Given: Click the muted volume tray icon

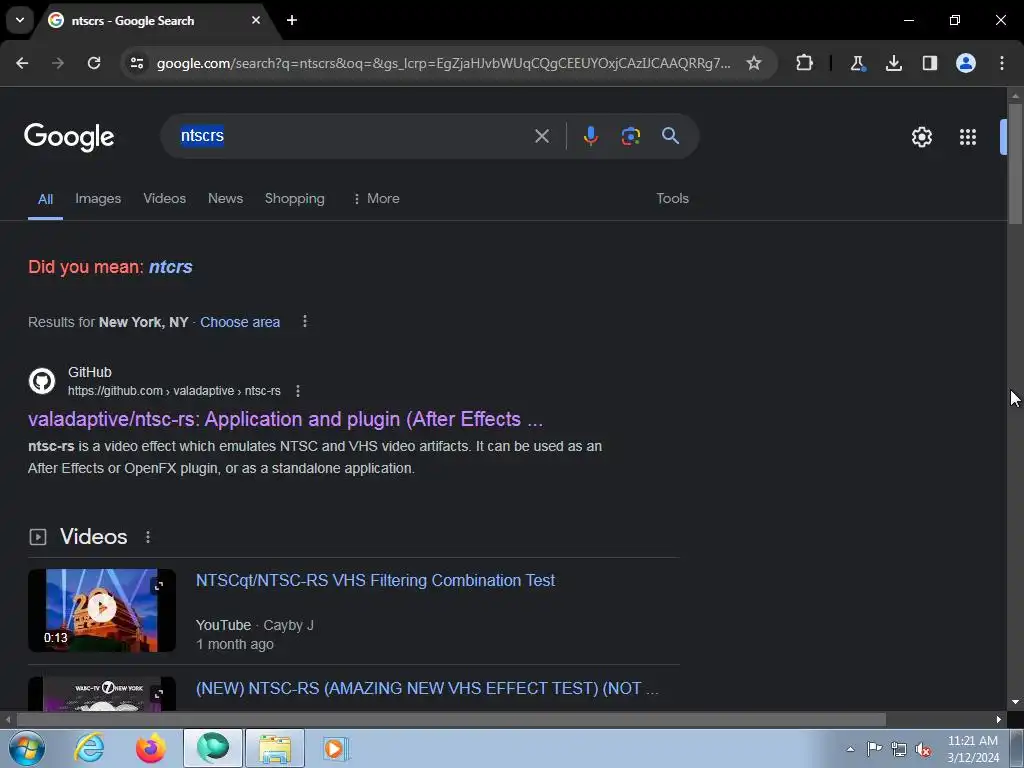Looking at the screenshot, I should 923,749.
